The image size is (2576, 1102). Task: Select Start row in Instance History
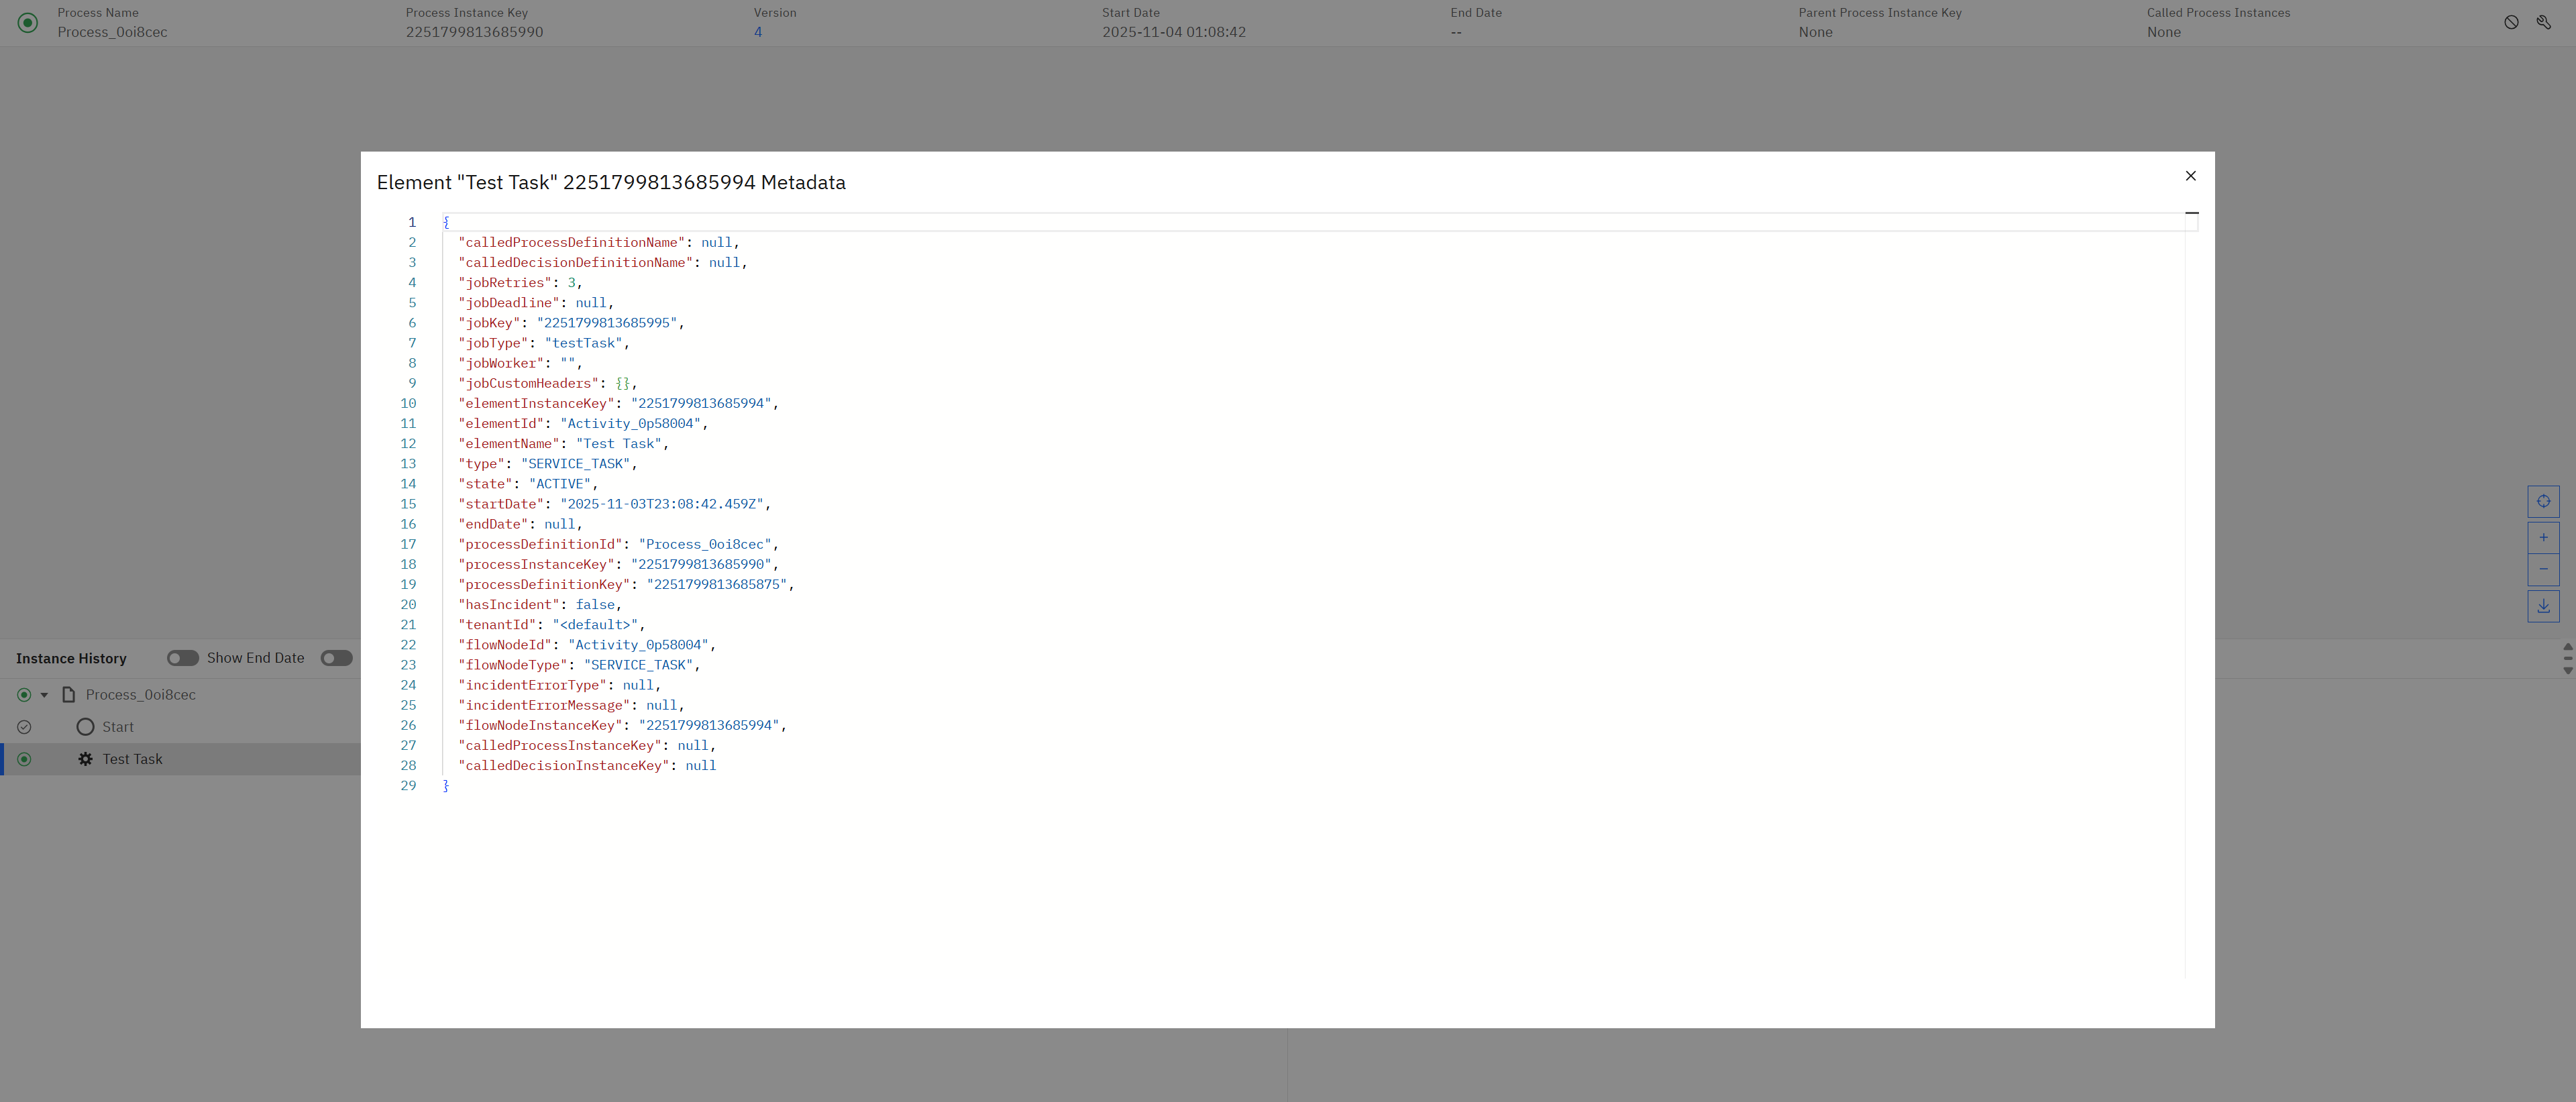118,727
